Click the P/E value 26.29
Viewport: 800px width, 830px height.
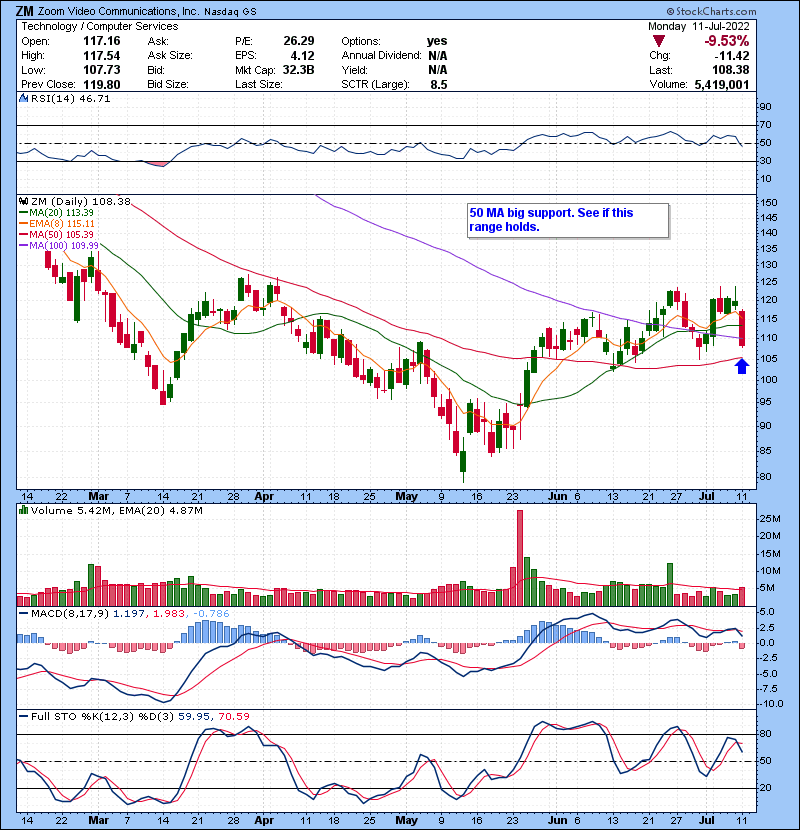point(299,41)
